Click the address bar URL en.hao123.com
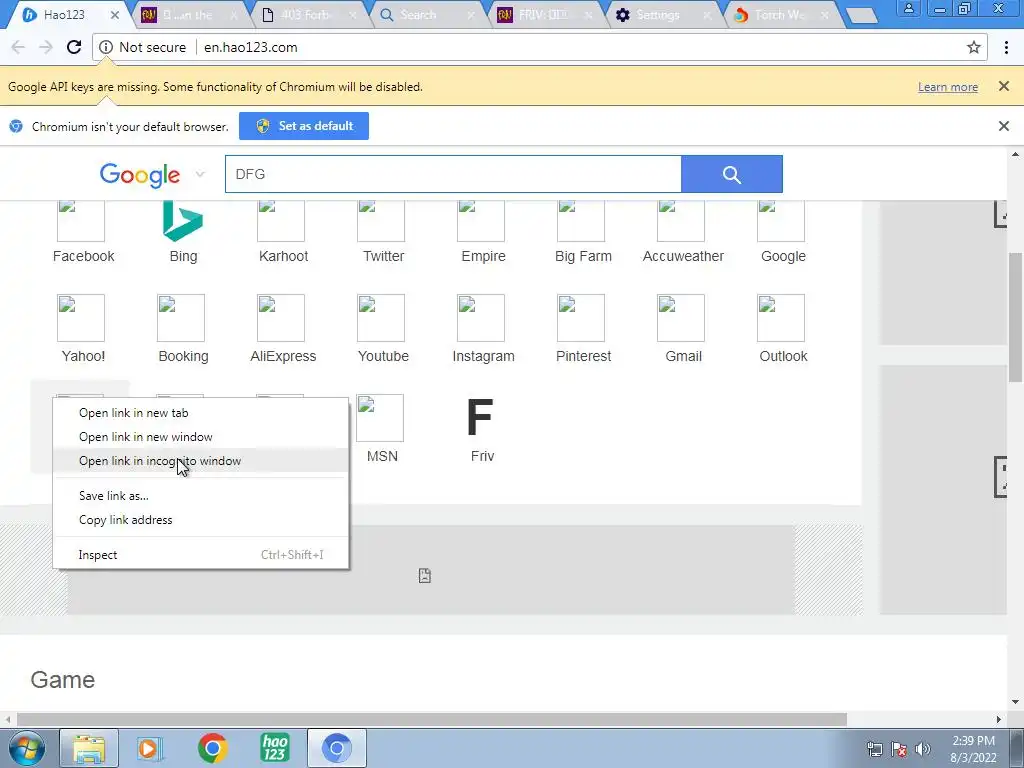Screen dimensions: 1024x768 point(251,47)
